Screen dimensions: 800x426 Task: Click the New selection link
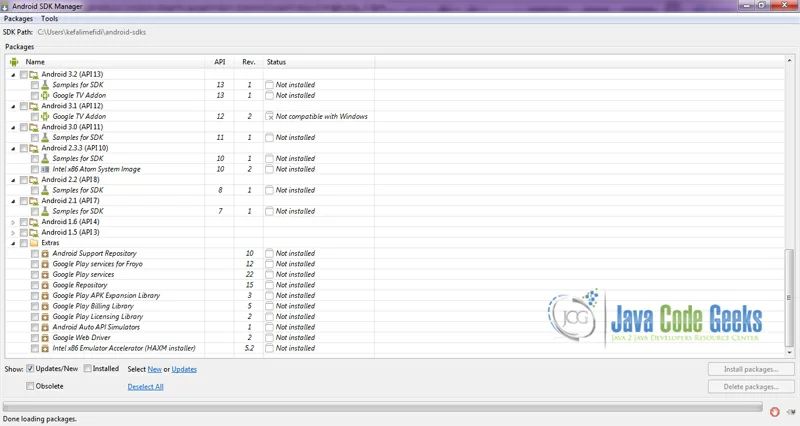point(155,369)
